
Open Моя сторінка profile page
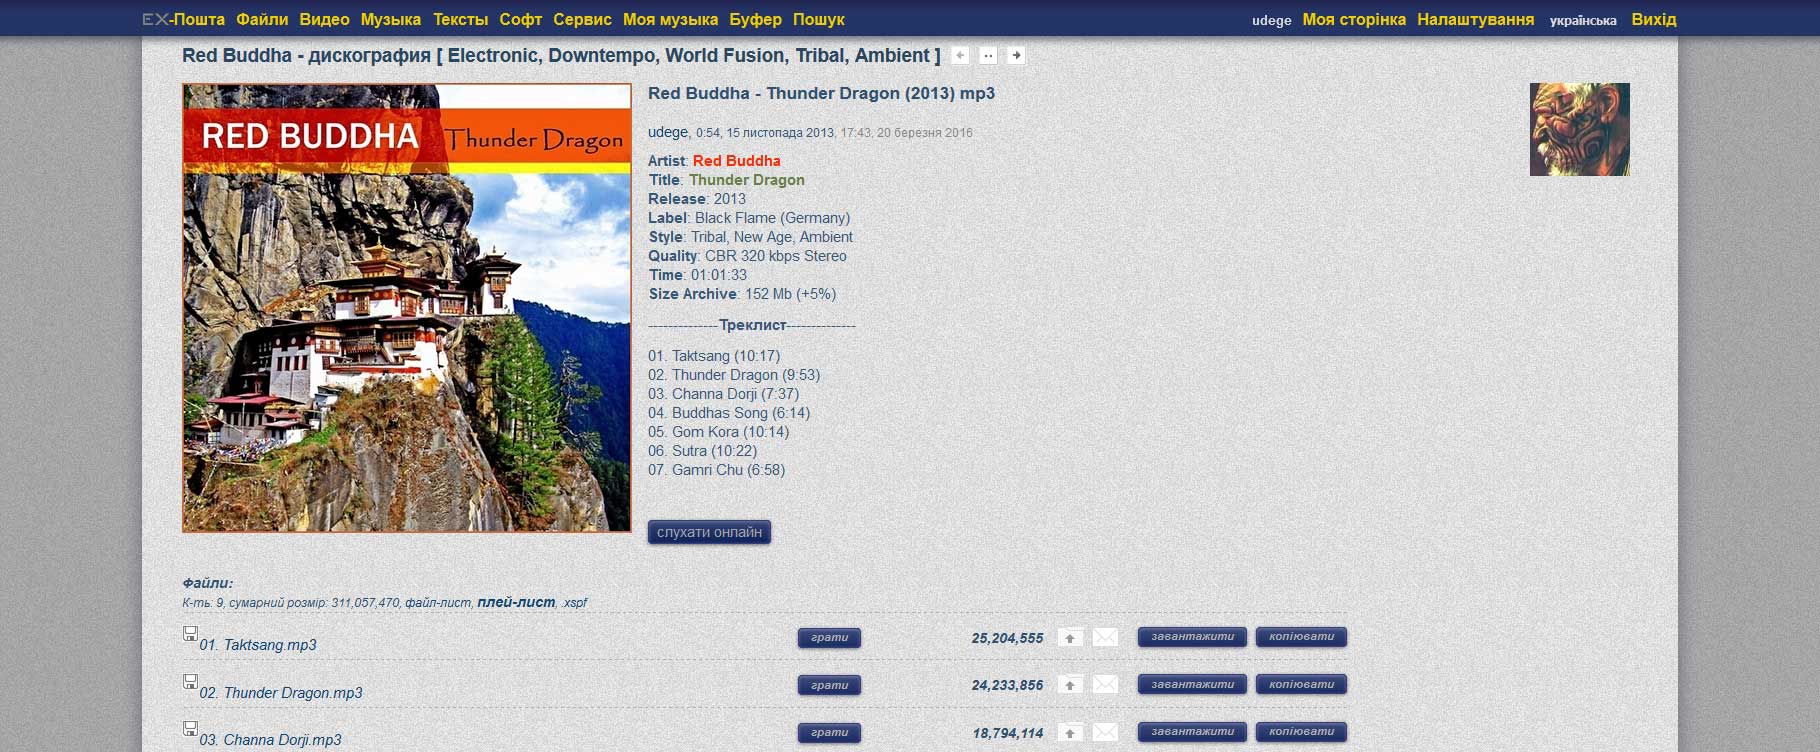pos(1354,19)
